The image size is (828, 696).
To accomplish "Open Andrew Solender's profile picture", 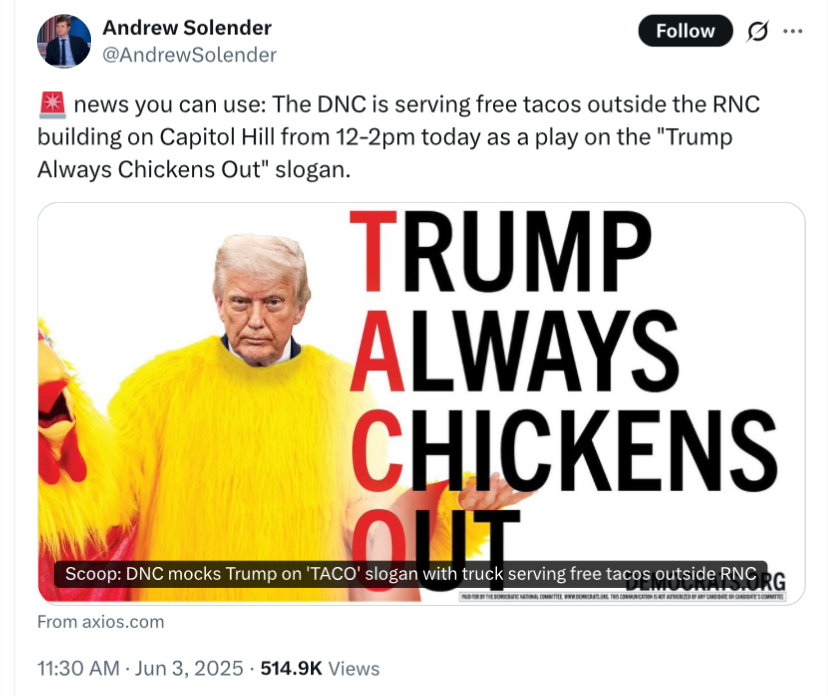I will click(x=64, y=41).
